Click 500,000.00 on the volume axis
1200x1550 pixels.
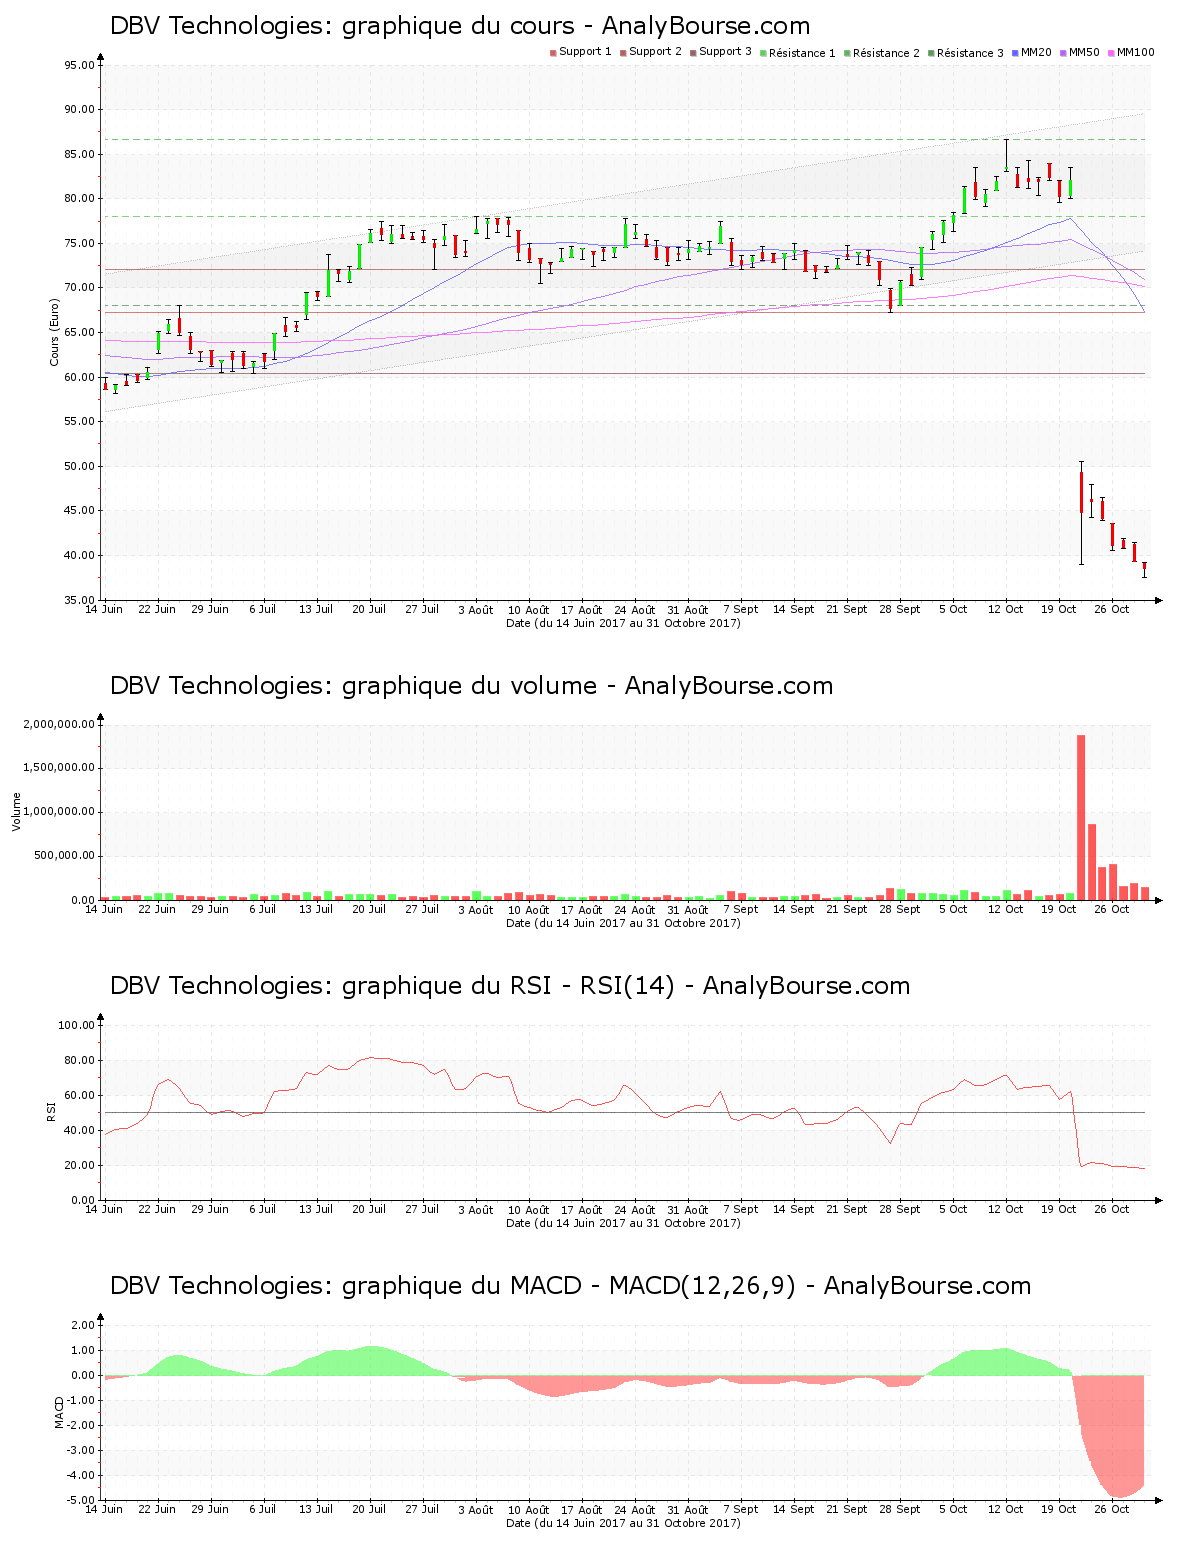pyautogui.click(x=64, y=857)
